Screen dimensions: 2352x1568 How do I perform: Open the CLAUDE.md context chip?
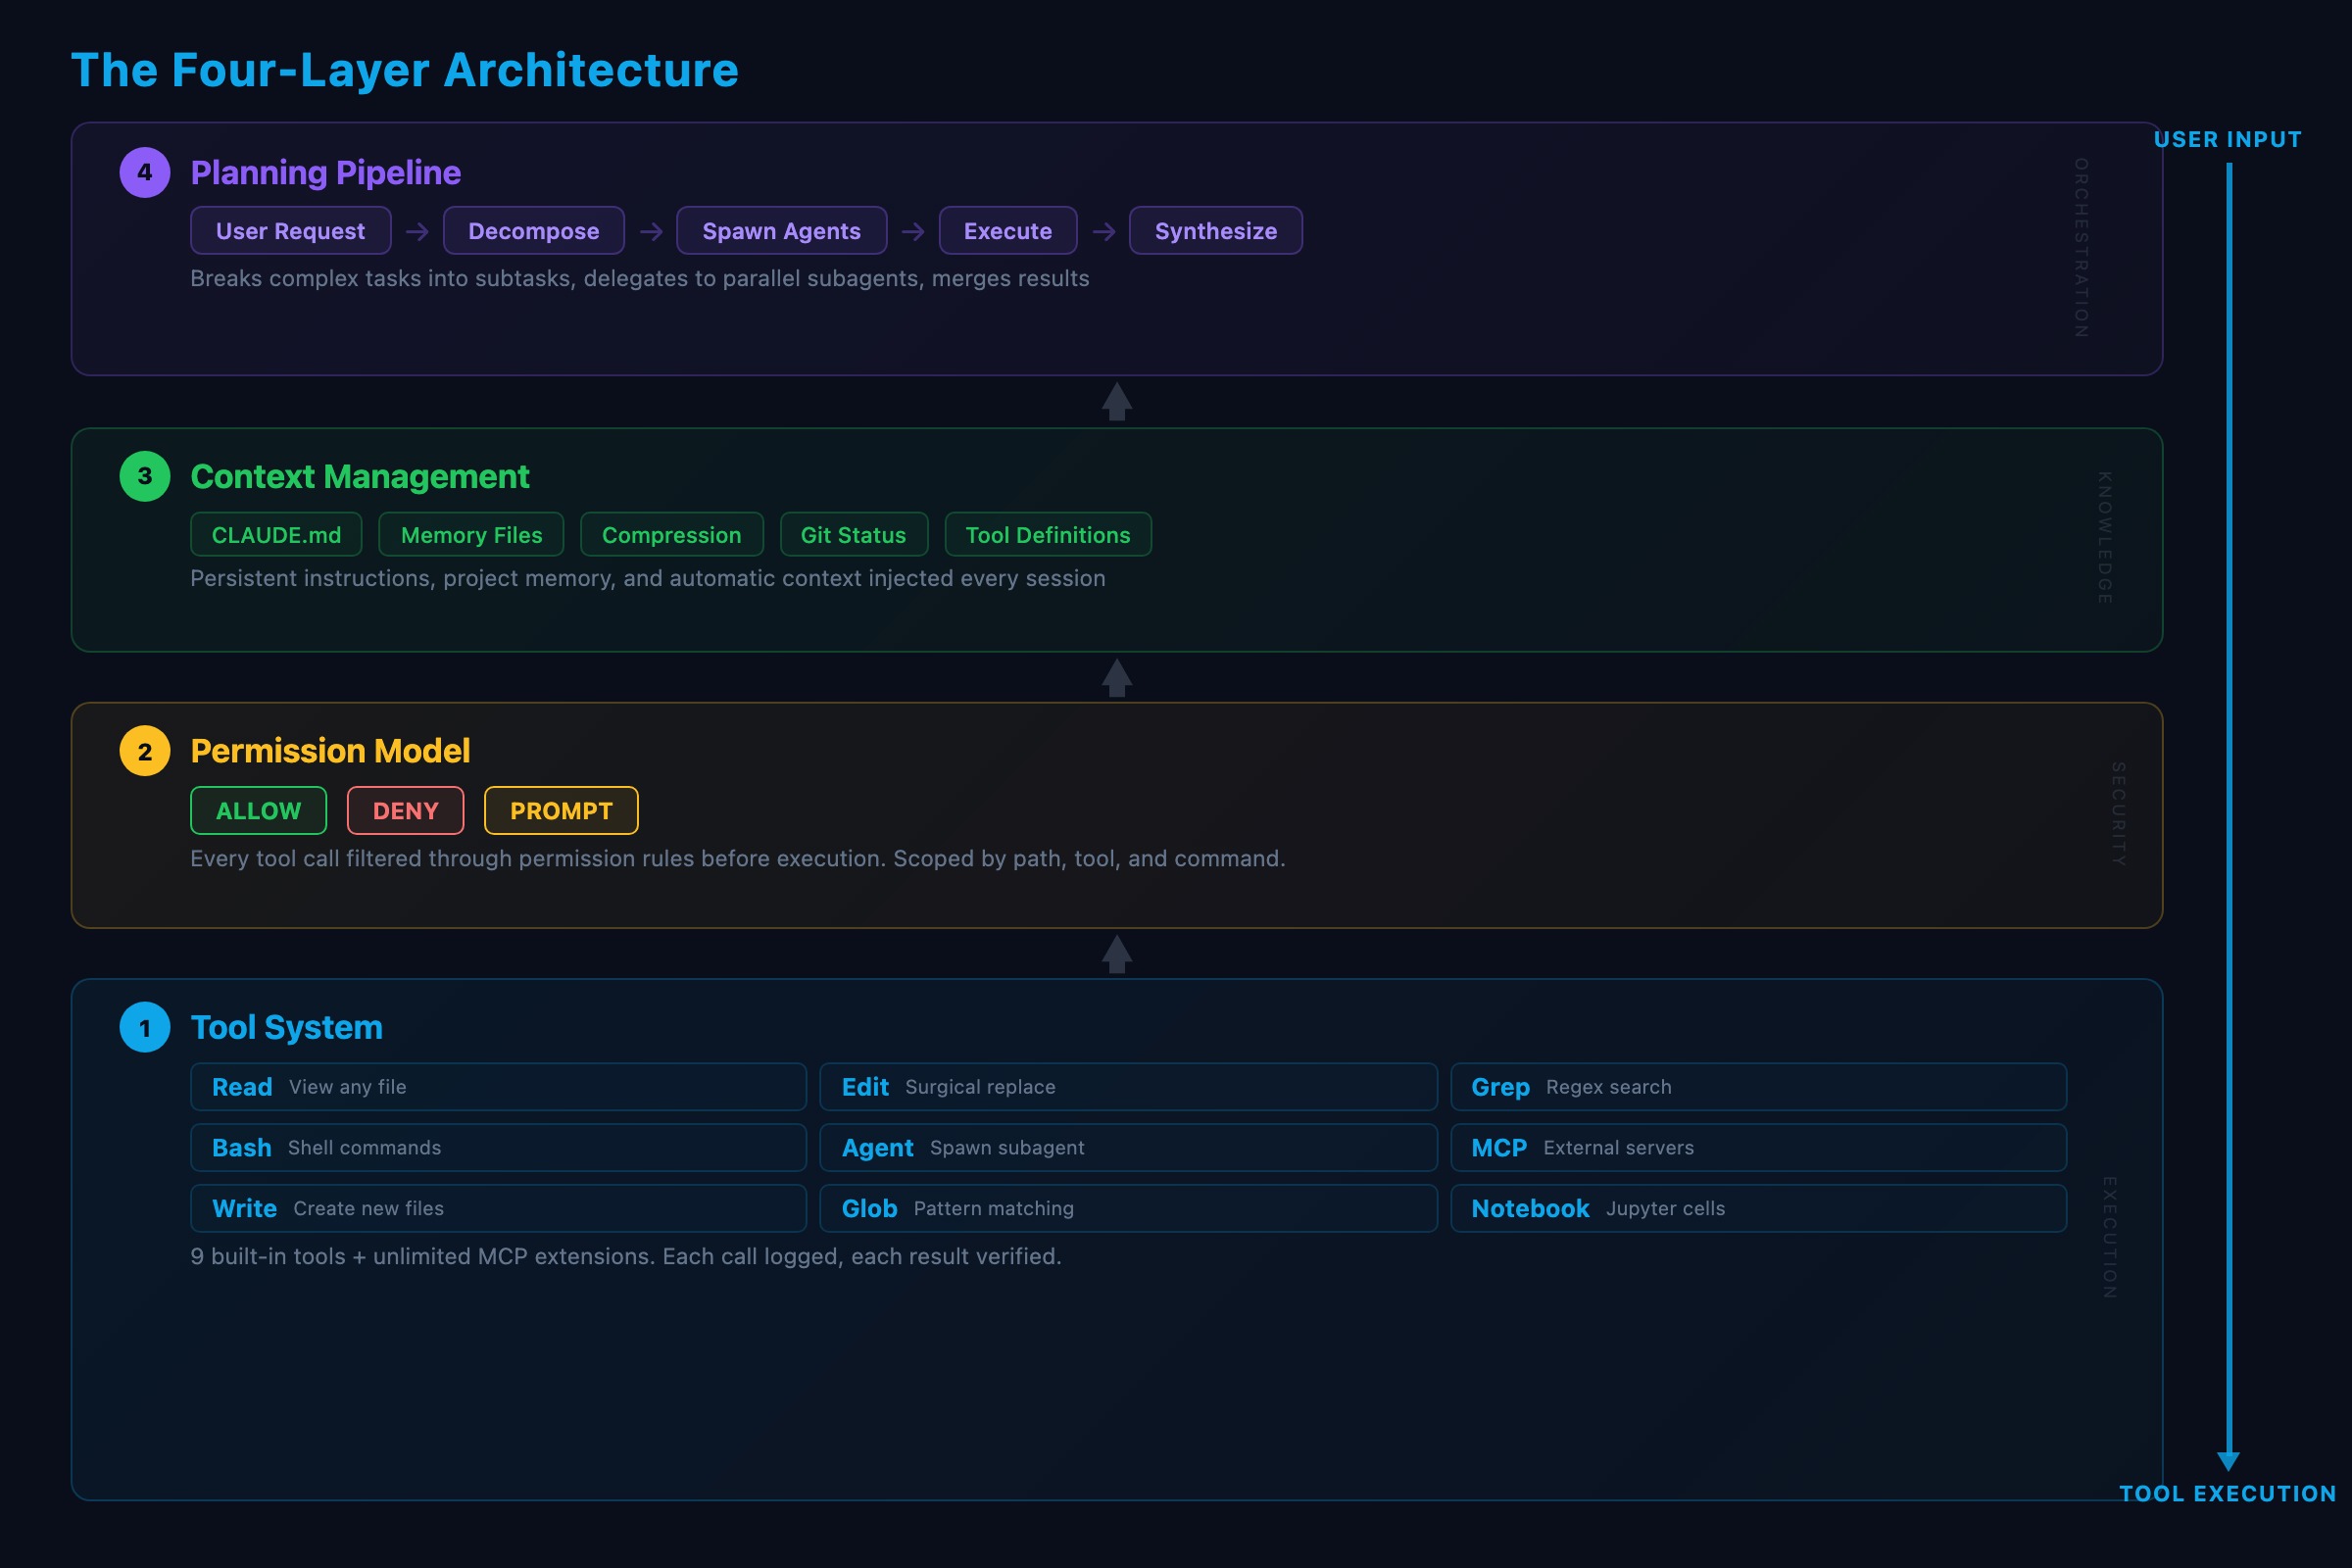coord(276,535)
